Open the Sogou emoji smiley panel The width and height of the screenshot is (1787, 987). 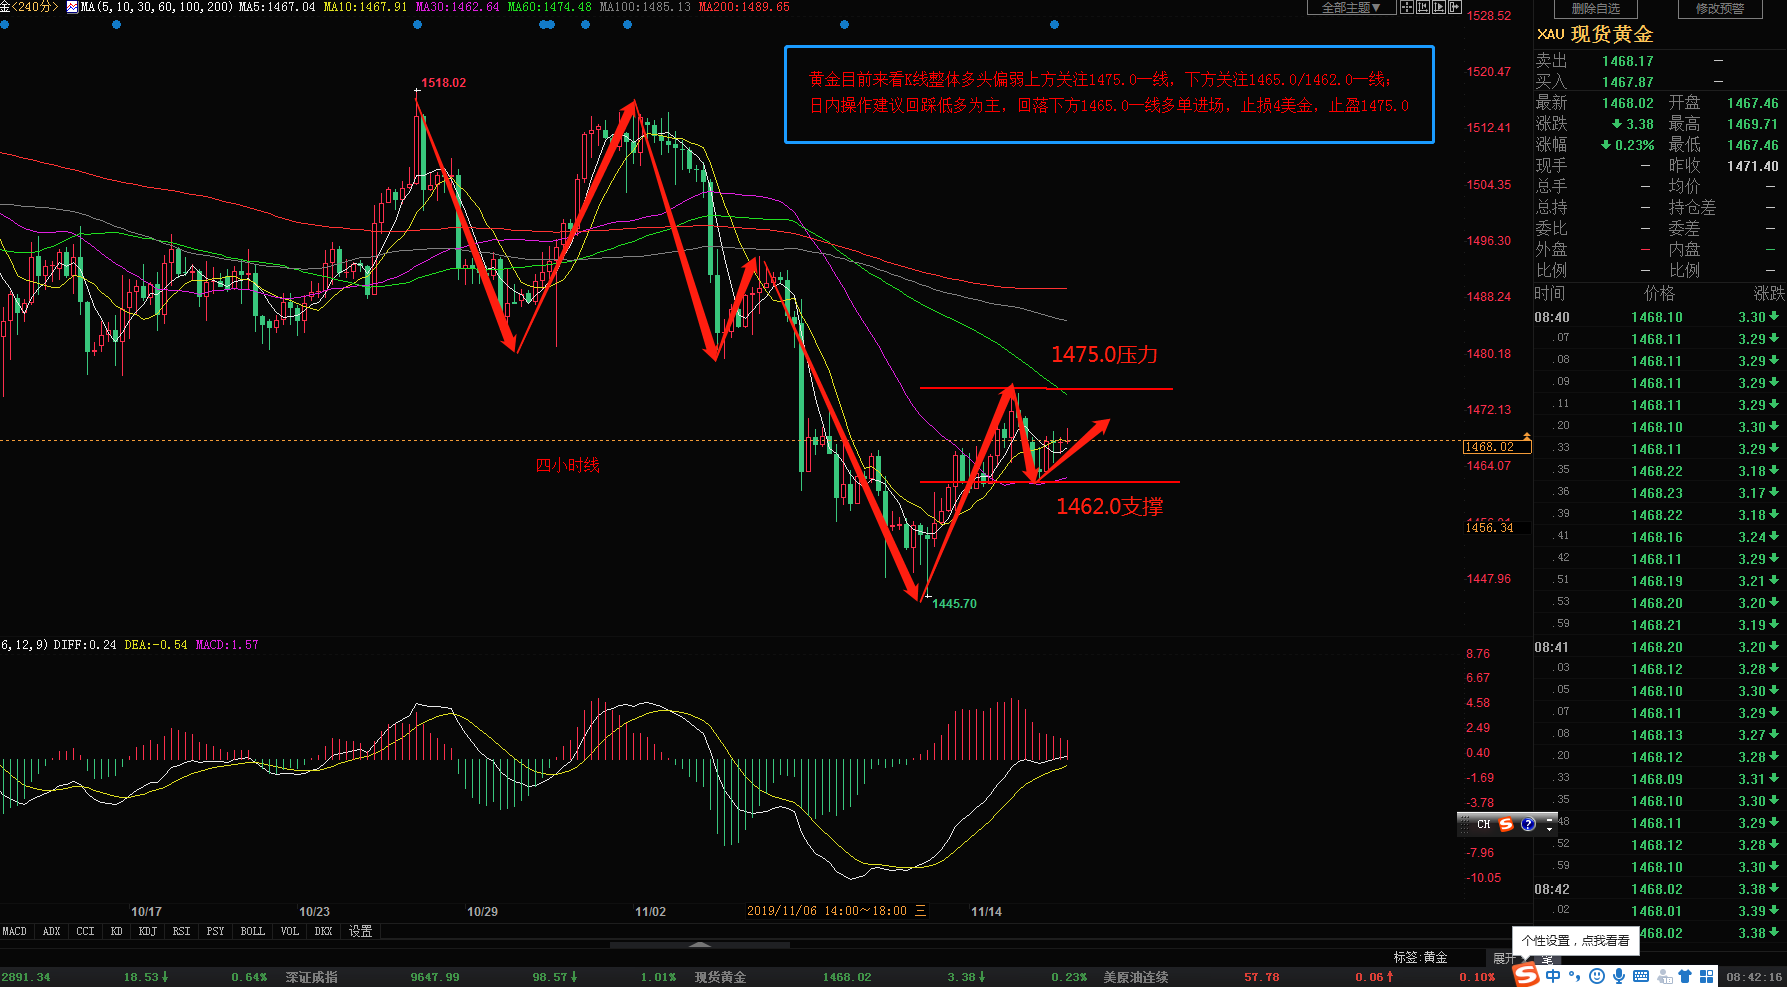1597,976
